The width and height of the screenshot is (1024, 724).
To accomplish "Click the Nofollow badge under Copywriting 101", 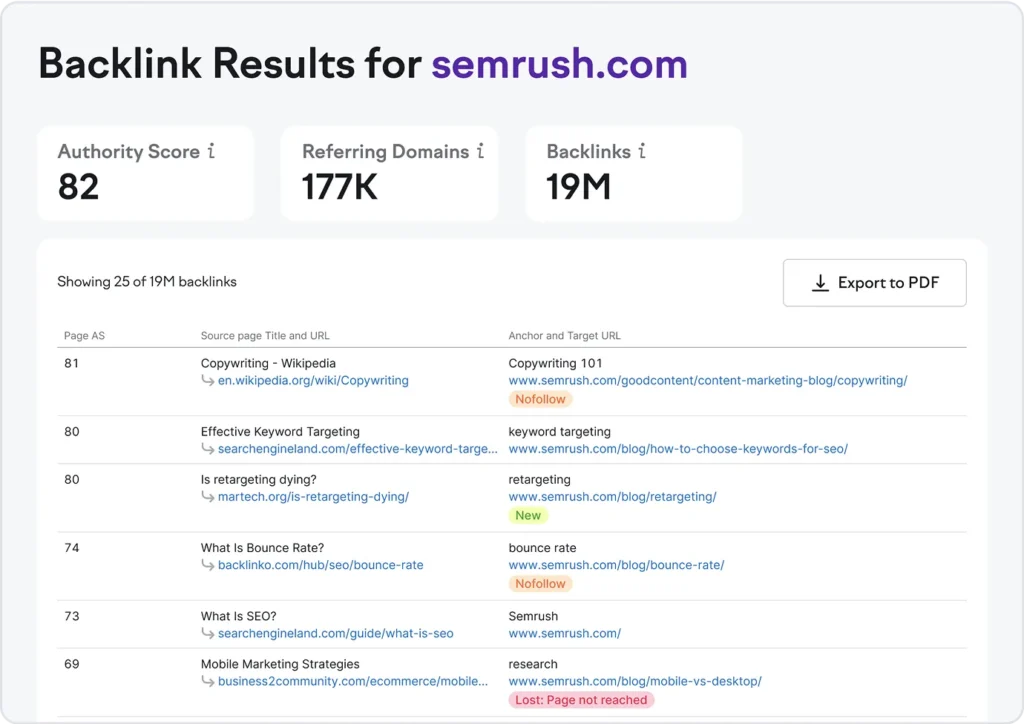I will pos(540,399).
